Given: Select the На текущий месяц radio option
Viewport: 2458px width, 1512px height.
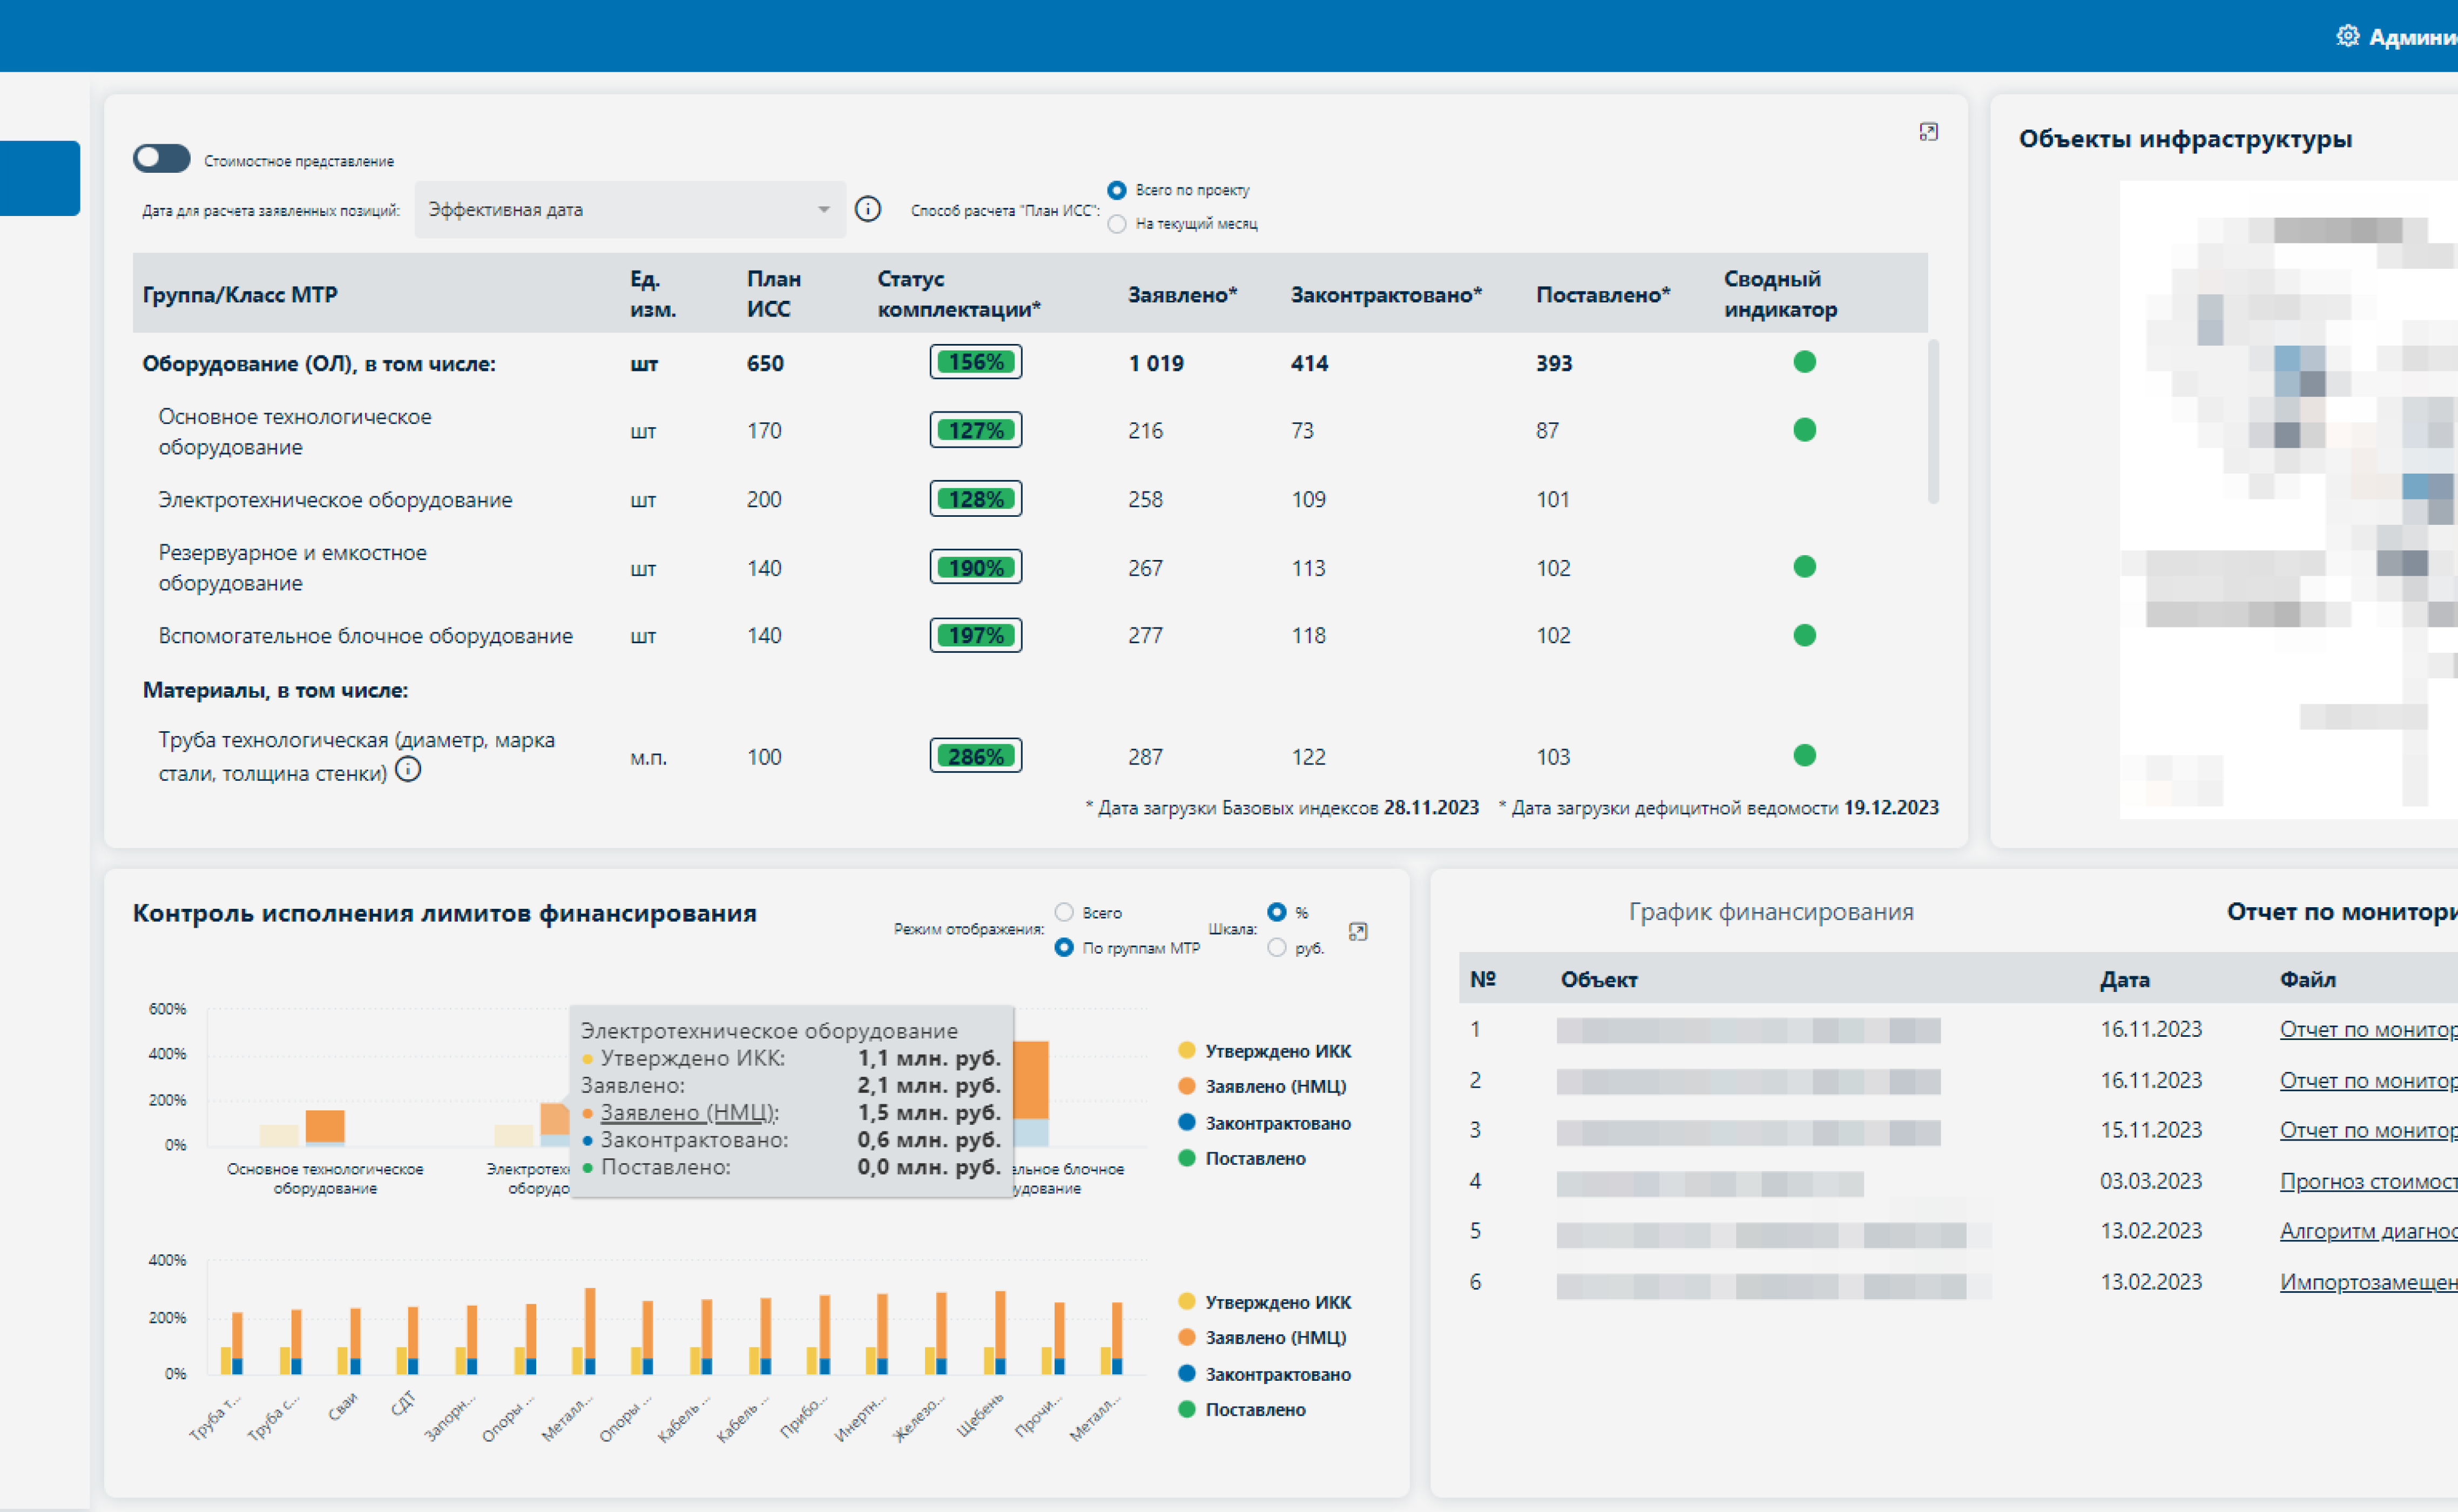Looking at the screenshot, I should click(1117, 224).
